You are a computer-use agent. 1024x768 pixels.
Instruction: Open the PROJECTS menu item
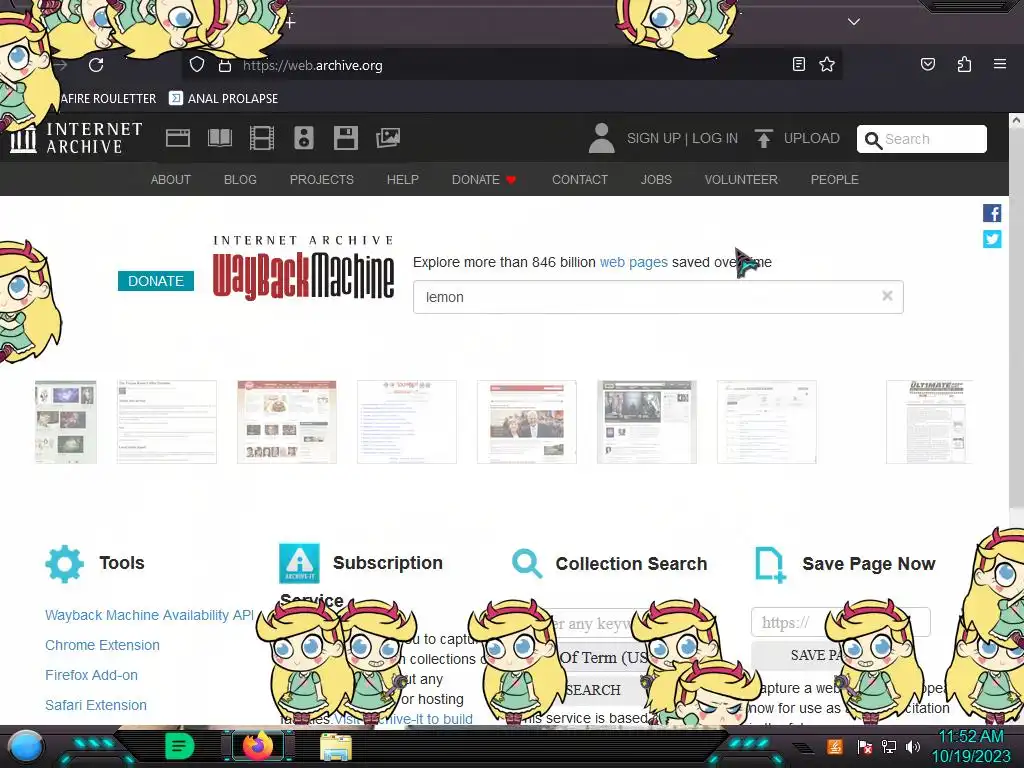(321, 180)
